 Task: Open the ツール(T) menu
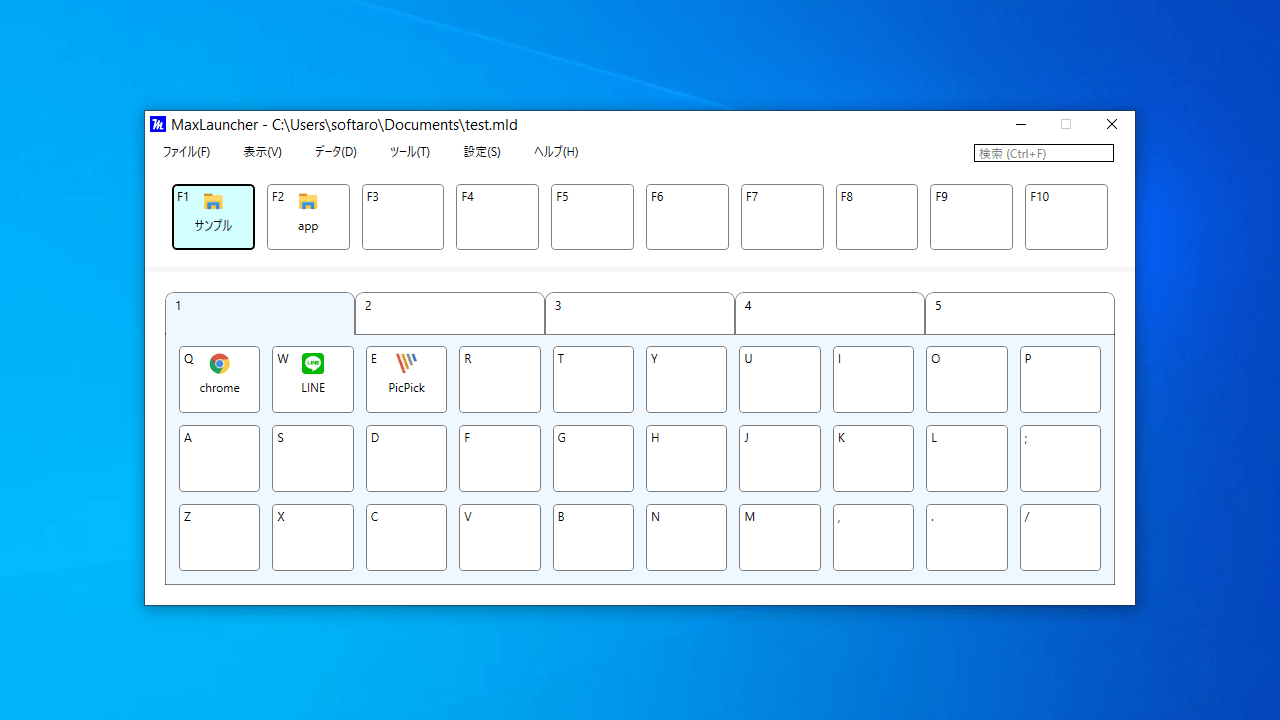click(409, 152)
